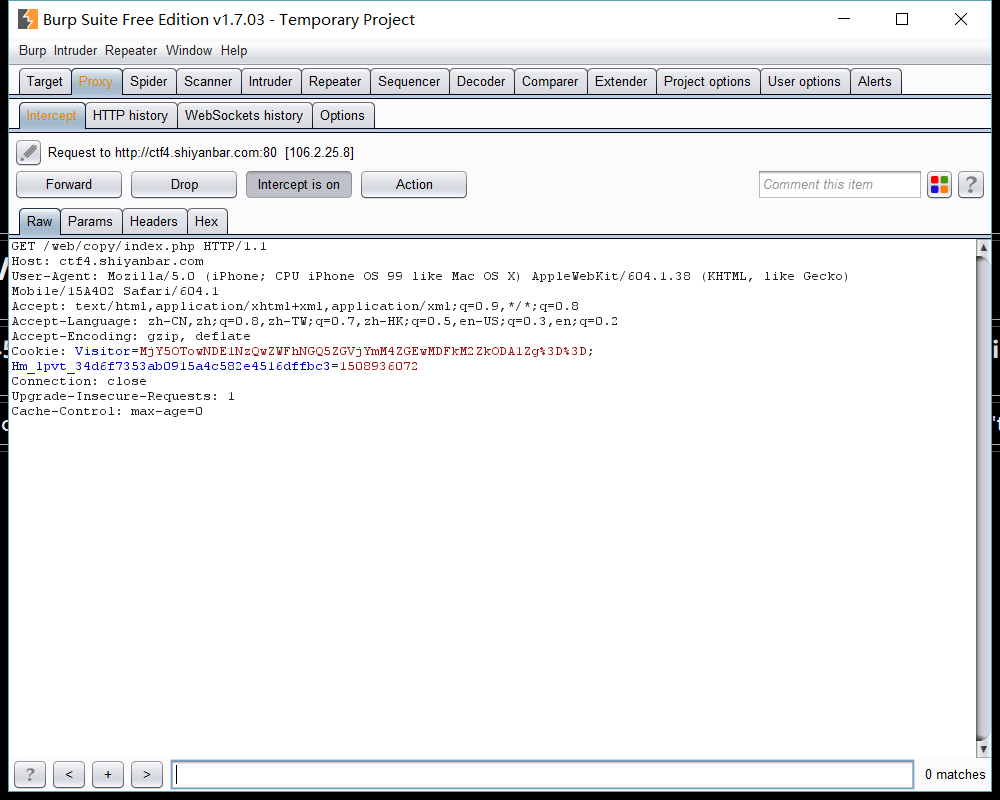Switch to the Hex view tab
This screenshot has width=1000, height=800.
206,221
